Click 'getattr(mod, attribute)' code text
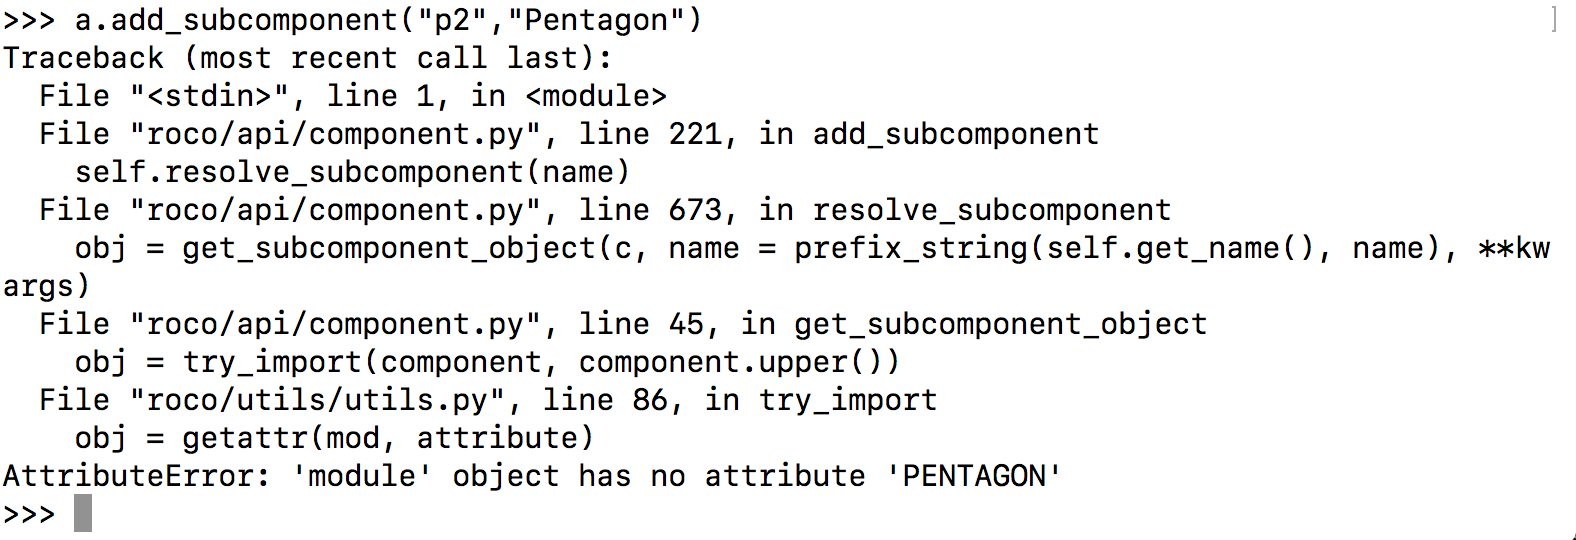1576x540 pixels. pyautogui.click(x=388, y=438)
